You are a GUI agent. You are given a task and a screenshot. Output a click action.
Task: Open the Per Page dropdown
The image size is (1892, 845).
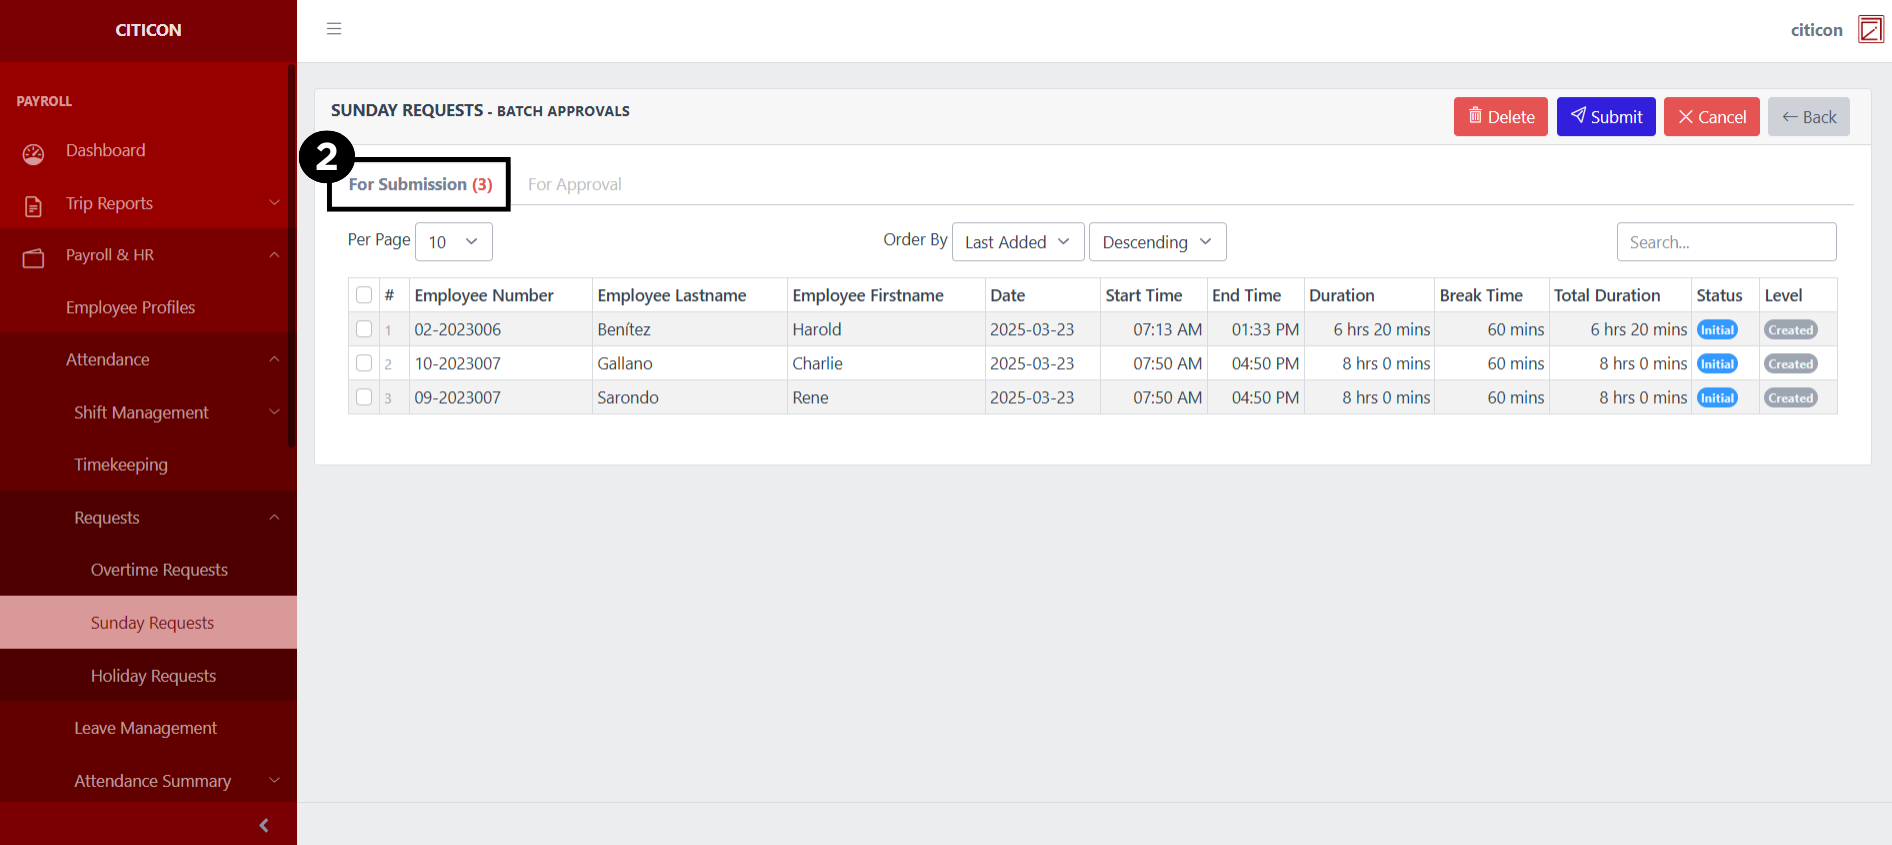click(453, 242)
